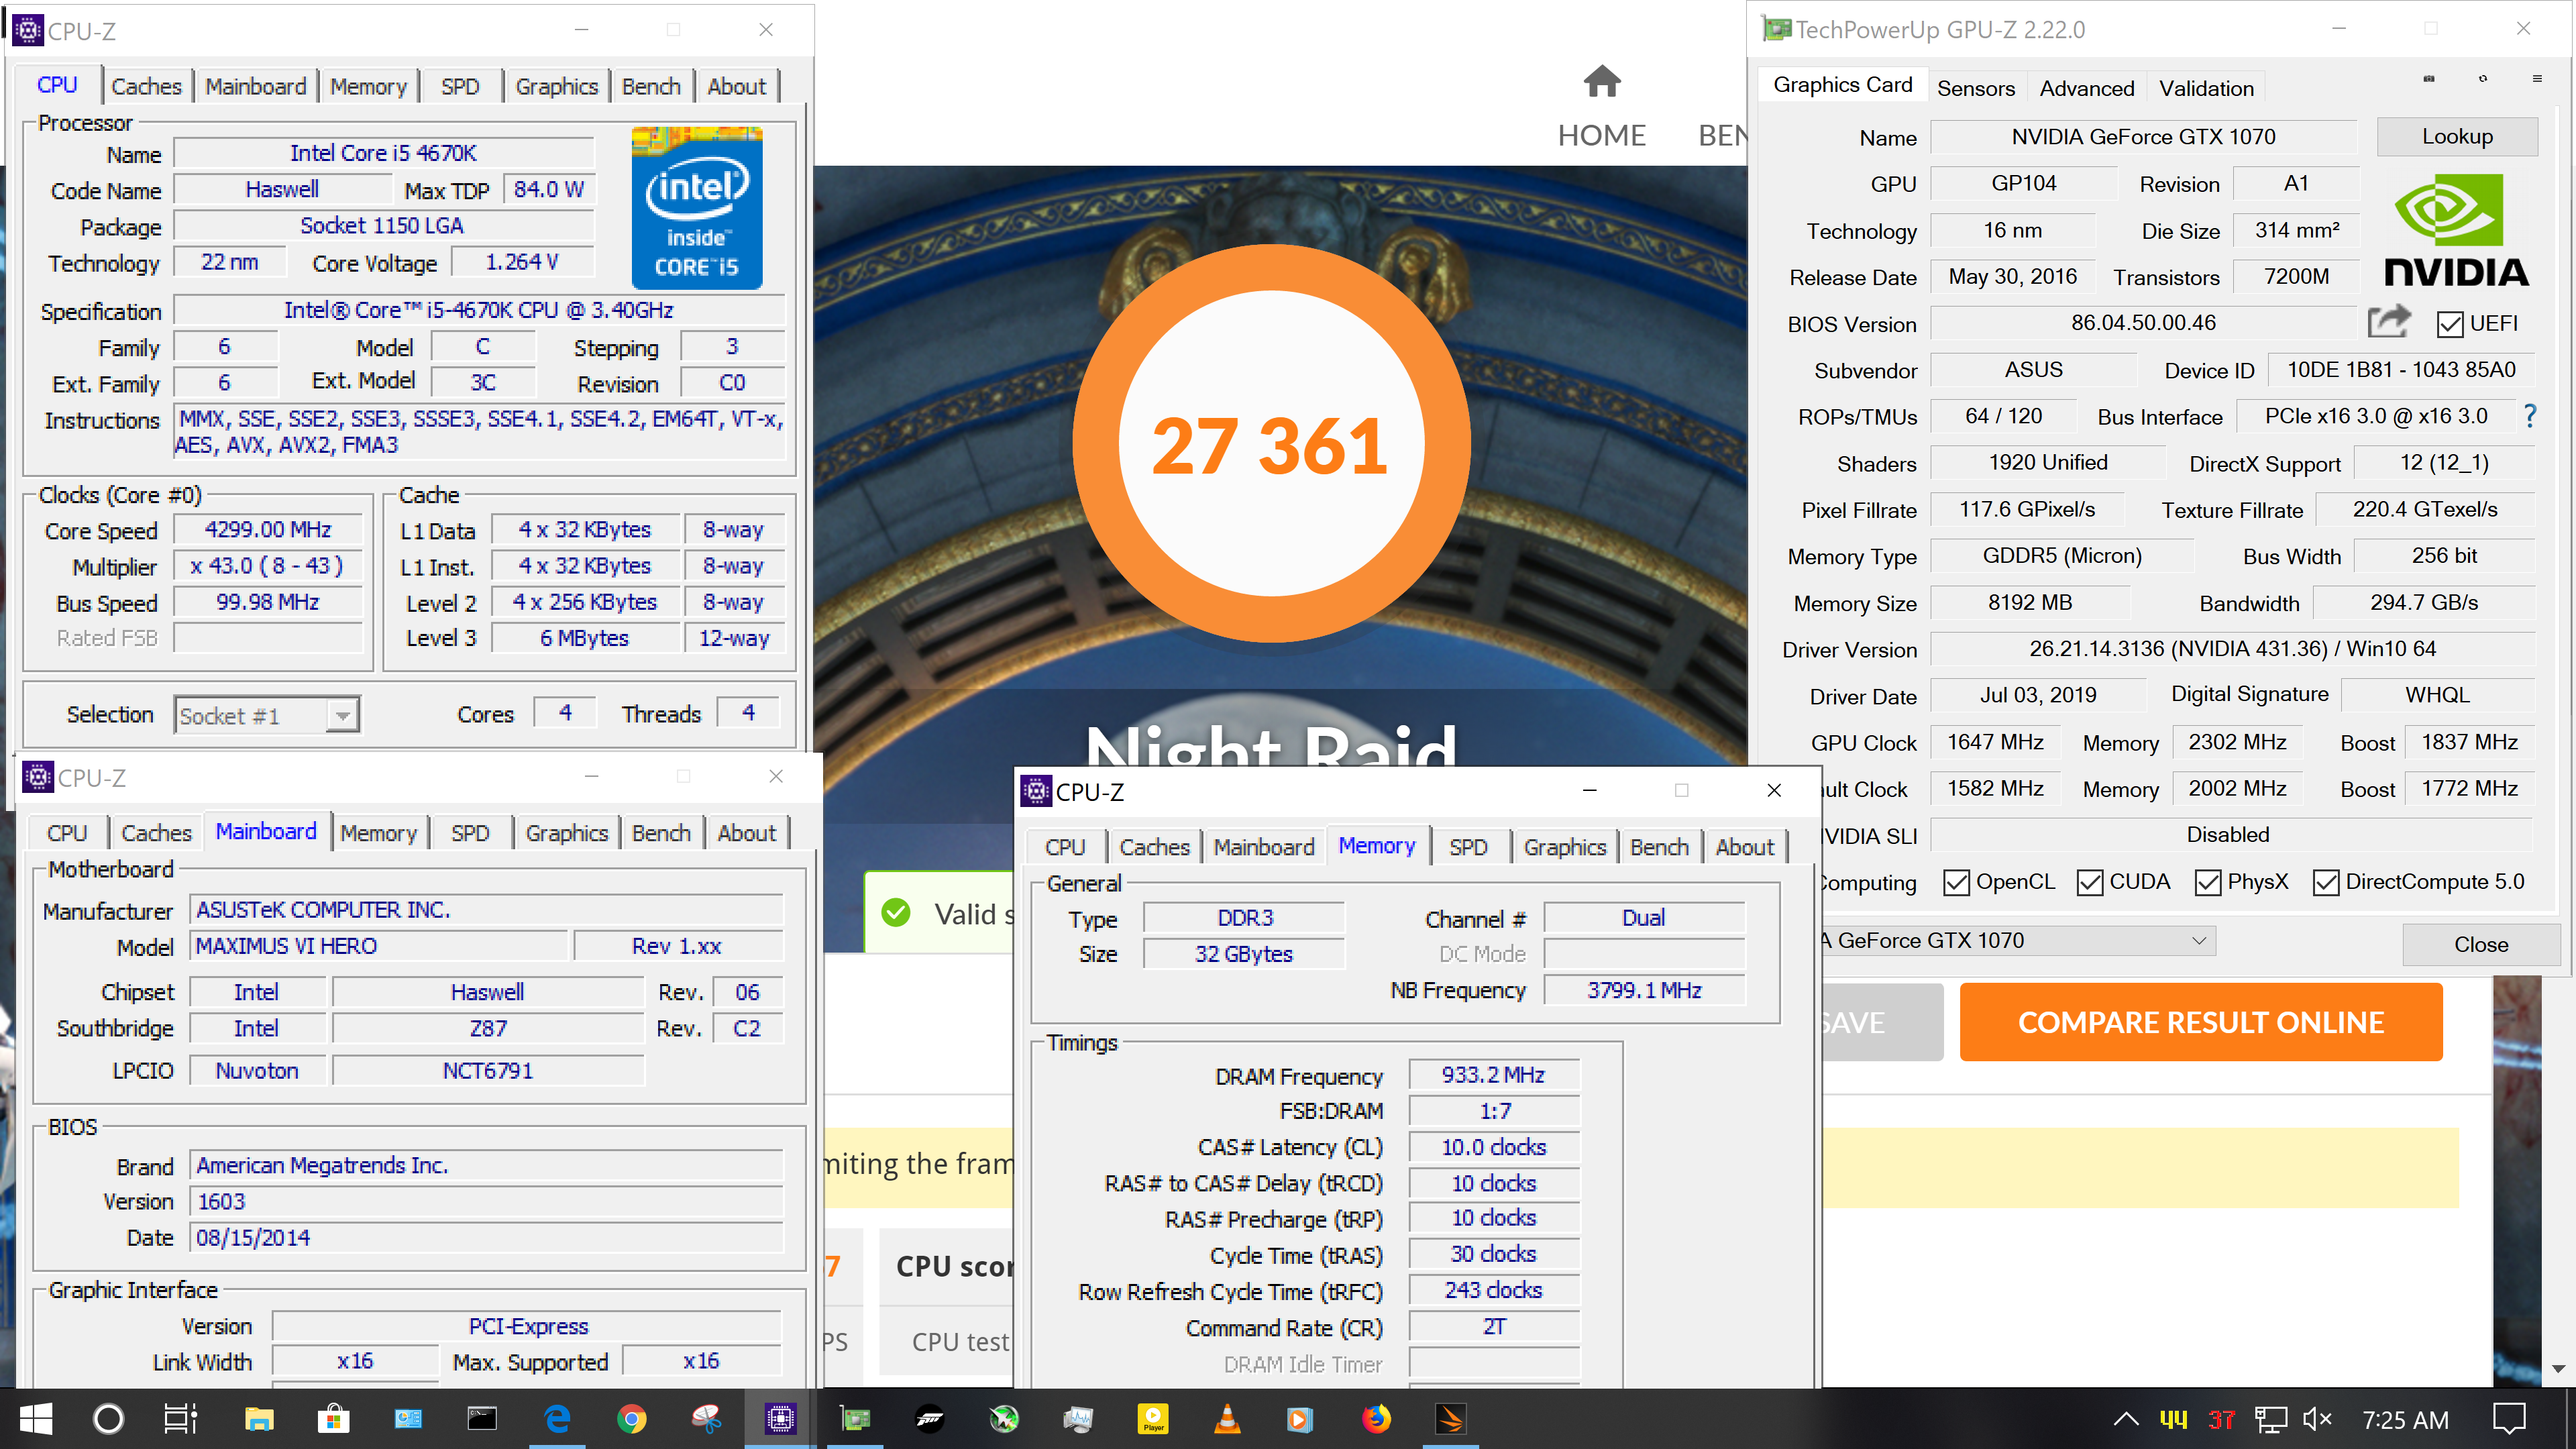Click the 3DMark taskbar icon

pyautogui.click(x=1450, y=1419)
